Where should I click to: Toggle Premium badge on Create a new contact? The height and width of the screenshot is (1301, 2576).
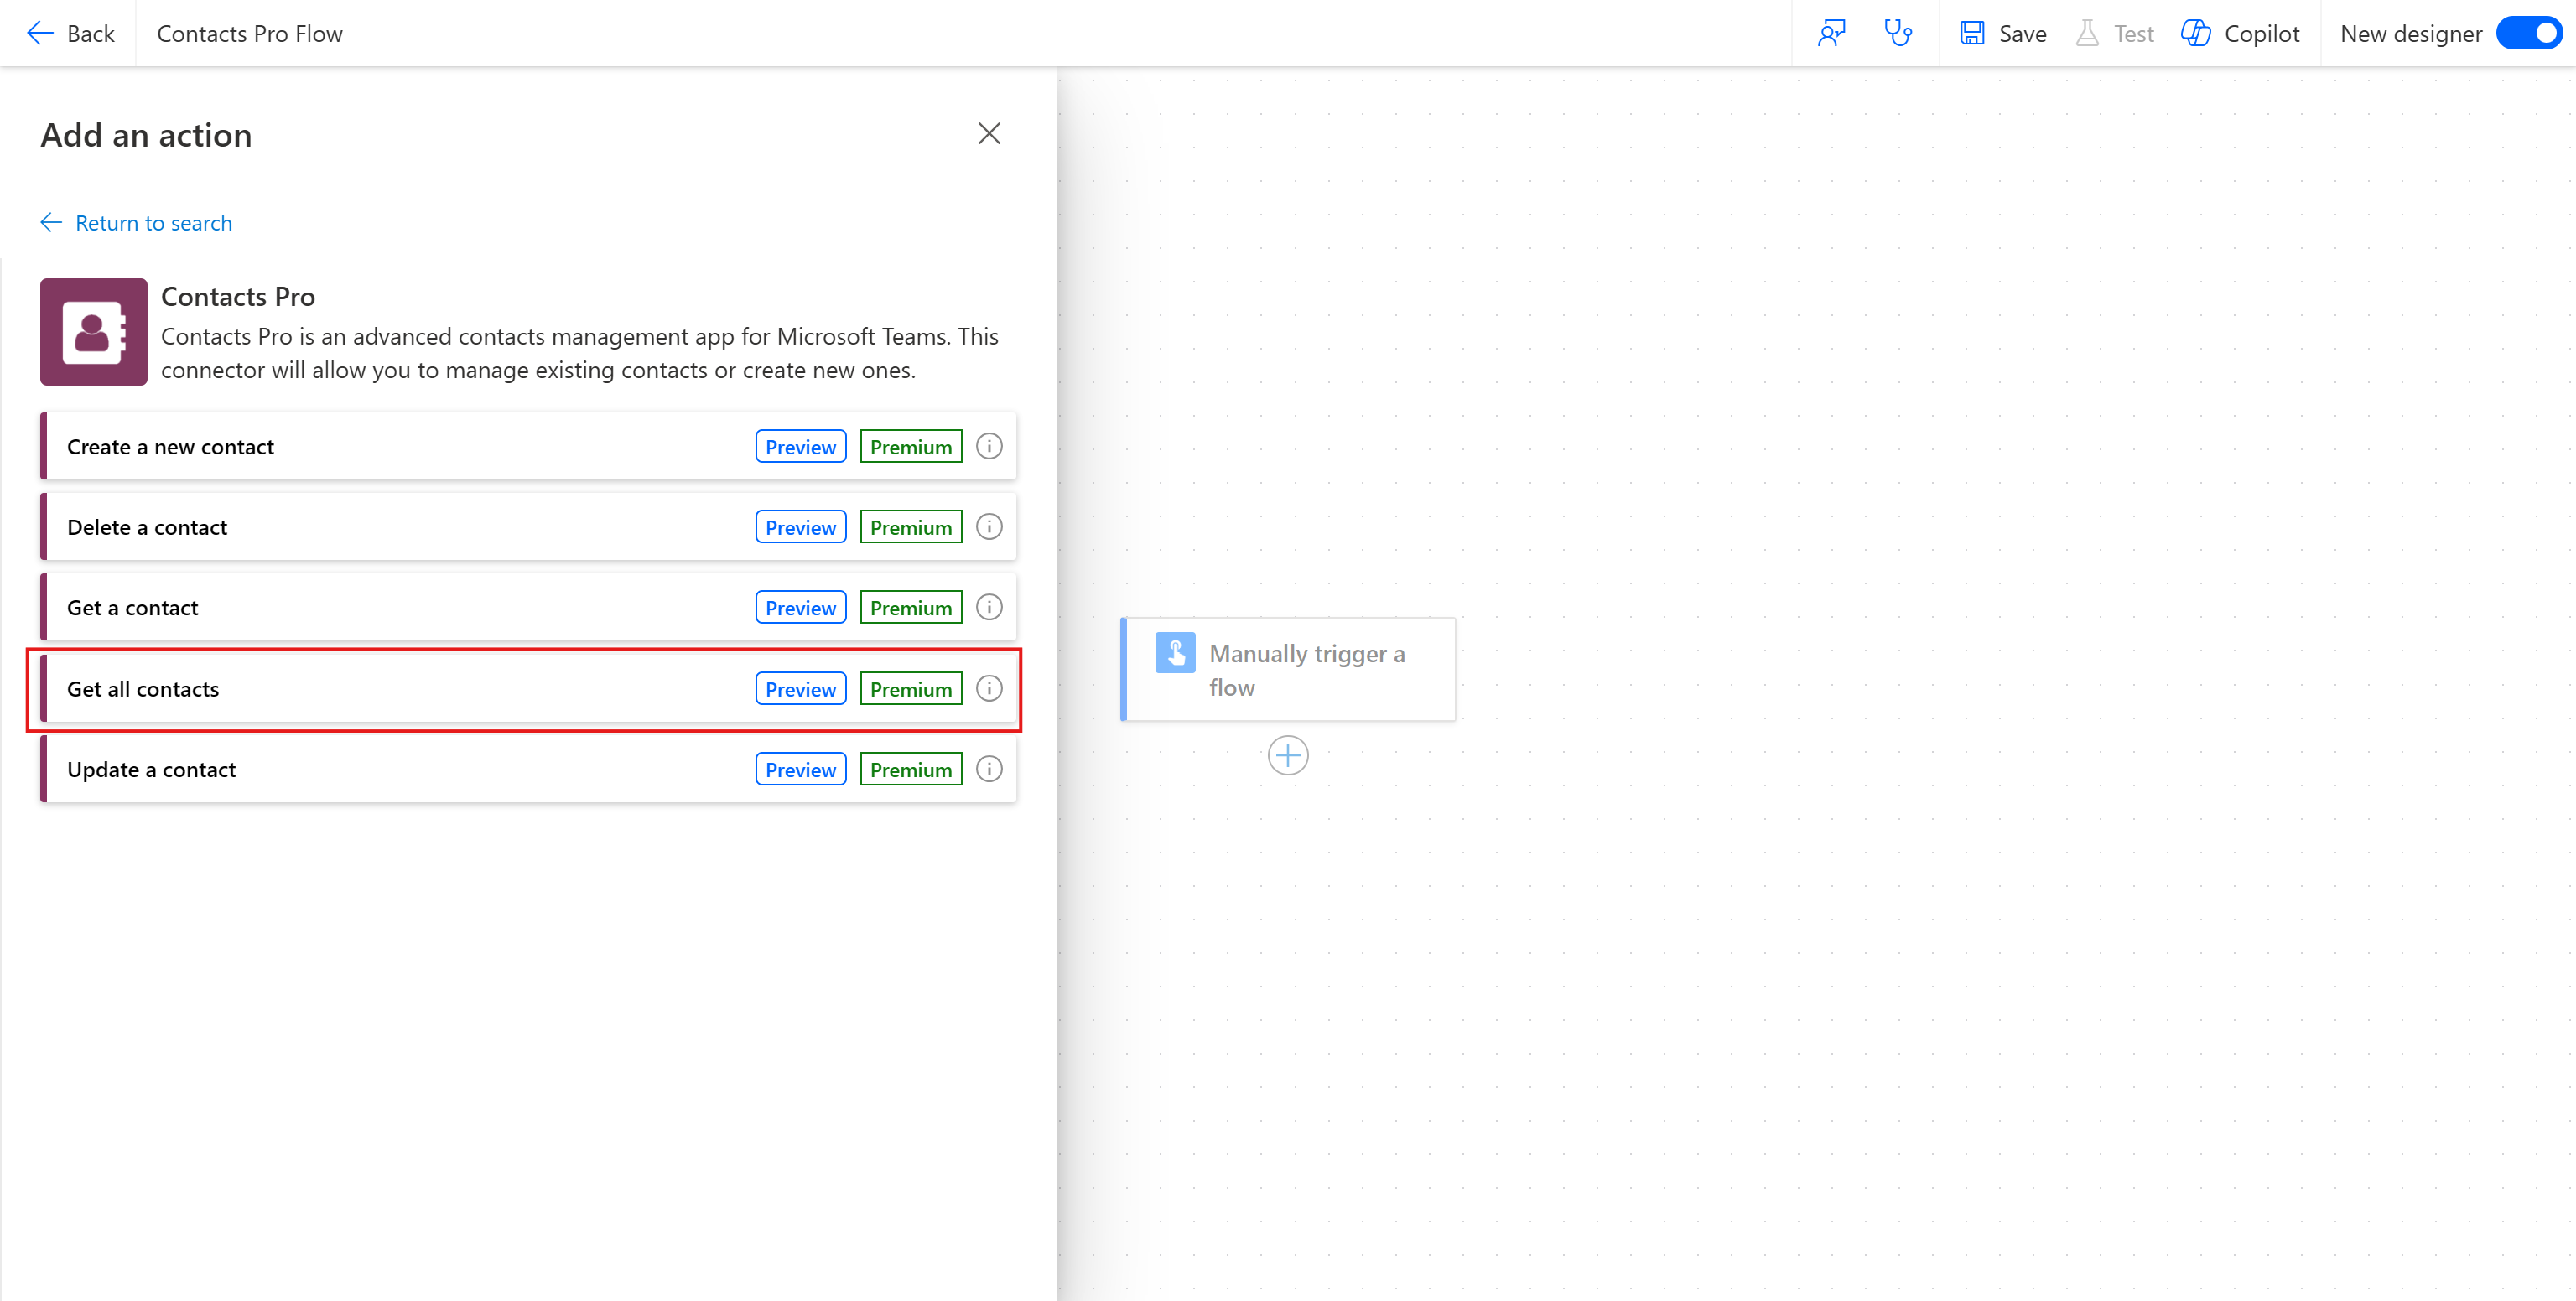click(910, 447)
